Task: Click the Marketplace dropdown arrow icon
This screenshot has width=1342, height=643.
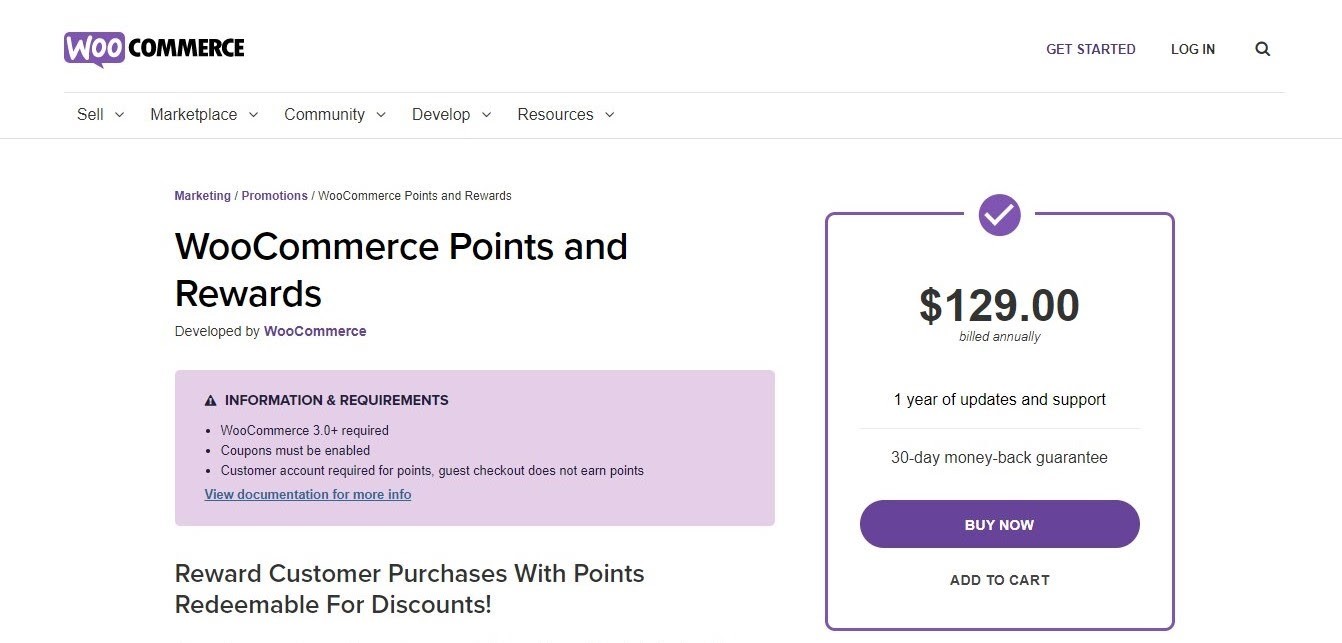Action: [253, 114]
